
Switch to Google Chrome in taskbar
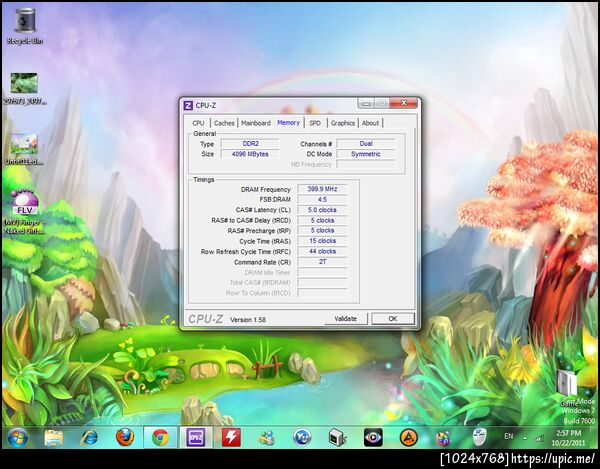(160, 438)
